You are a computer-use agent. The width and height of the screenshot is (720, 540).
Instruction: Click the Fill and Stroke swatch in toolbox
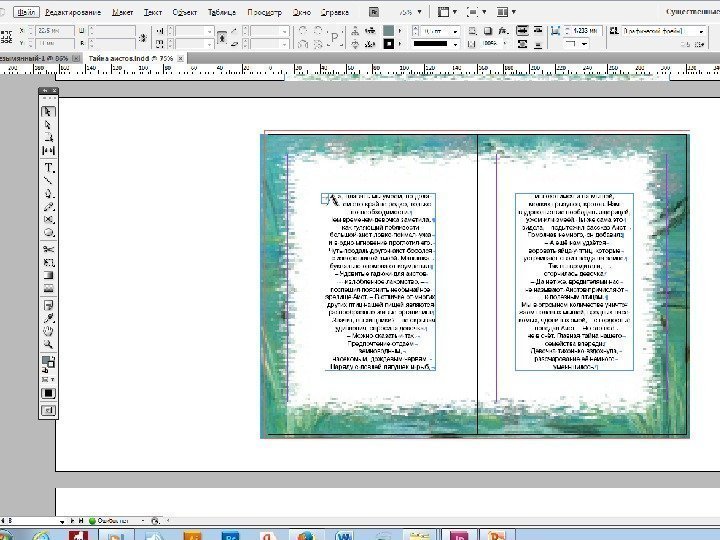(x=48, y=362)
